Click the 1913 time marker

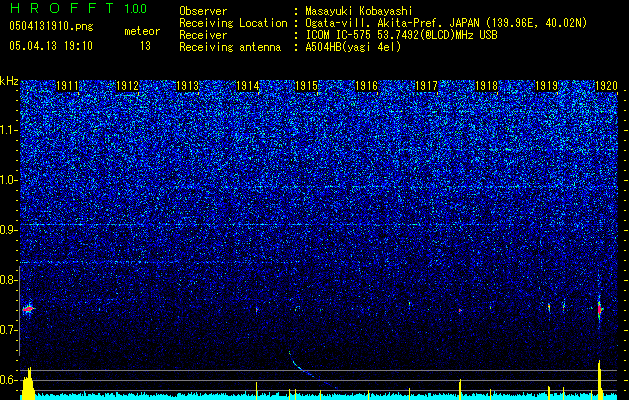coord(187,86)
